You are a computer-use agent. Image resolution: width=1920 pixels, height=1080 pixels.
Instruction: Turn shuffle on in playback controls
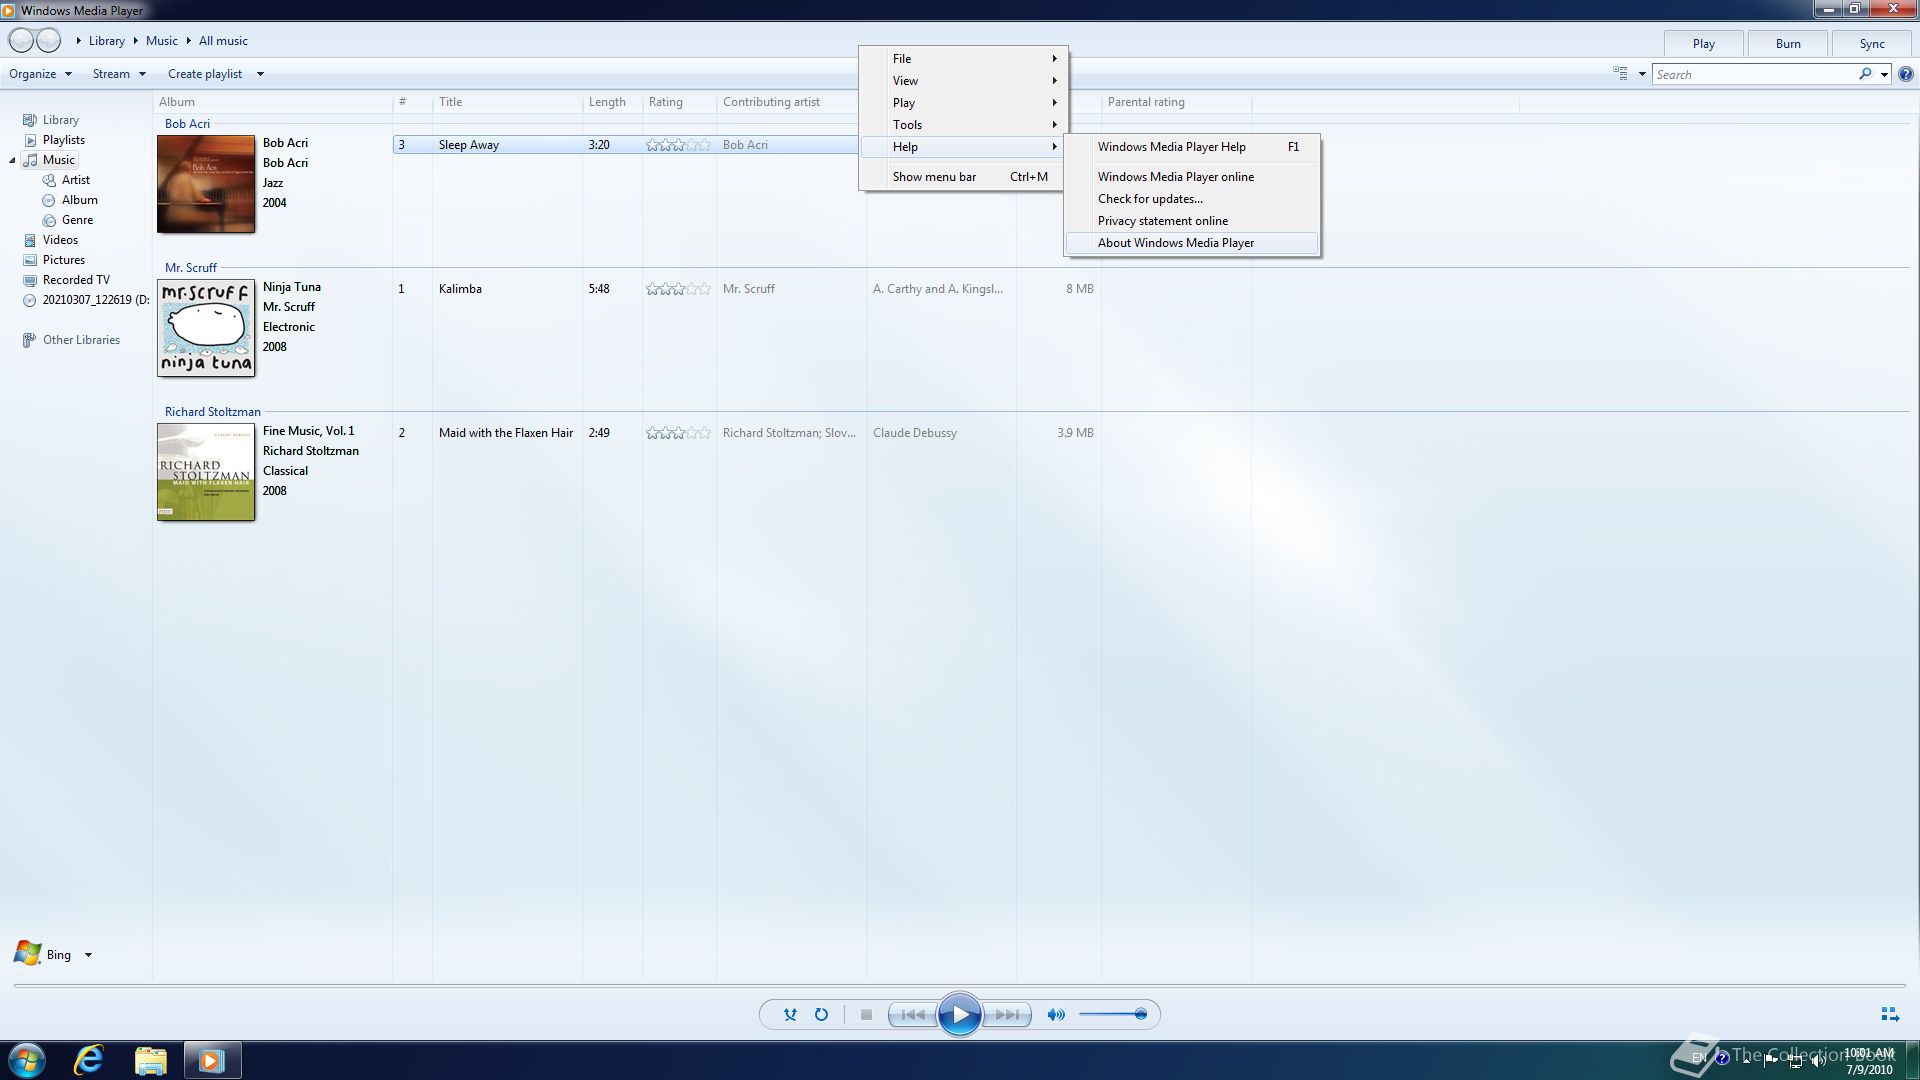(x=790, y=1014)
